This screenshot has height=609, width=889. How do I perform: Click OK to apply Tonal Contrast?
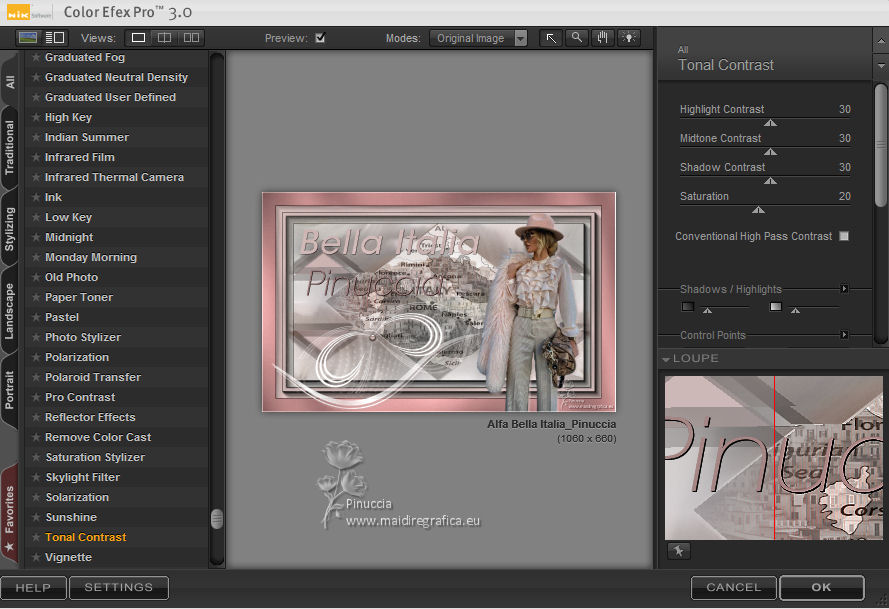822,587
